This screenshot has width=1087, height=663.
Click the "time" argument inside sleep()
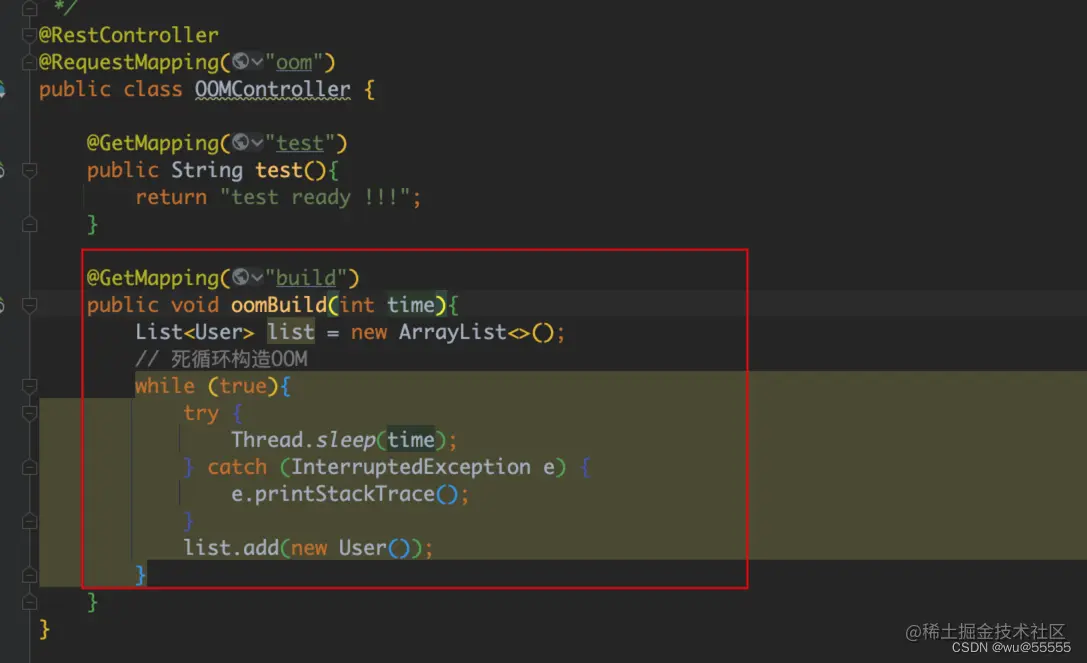point(410,440)
